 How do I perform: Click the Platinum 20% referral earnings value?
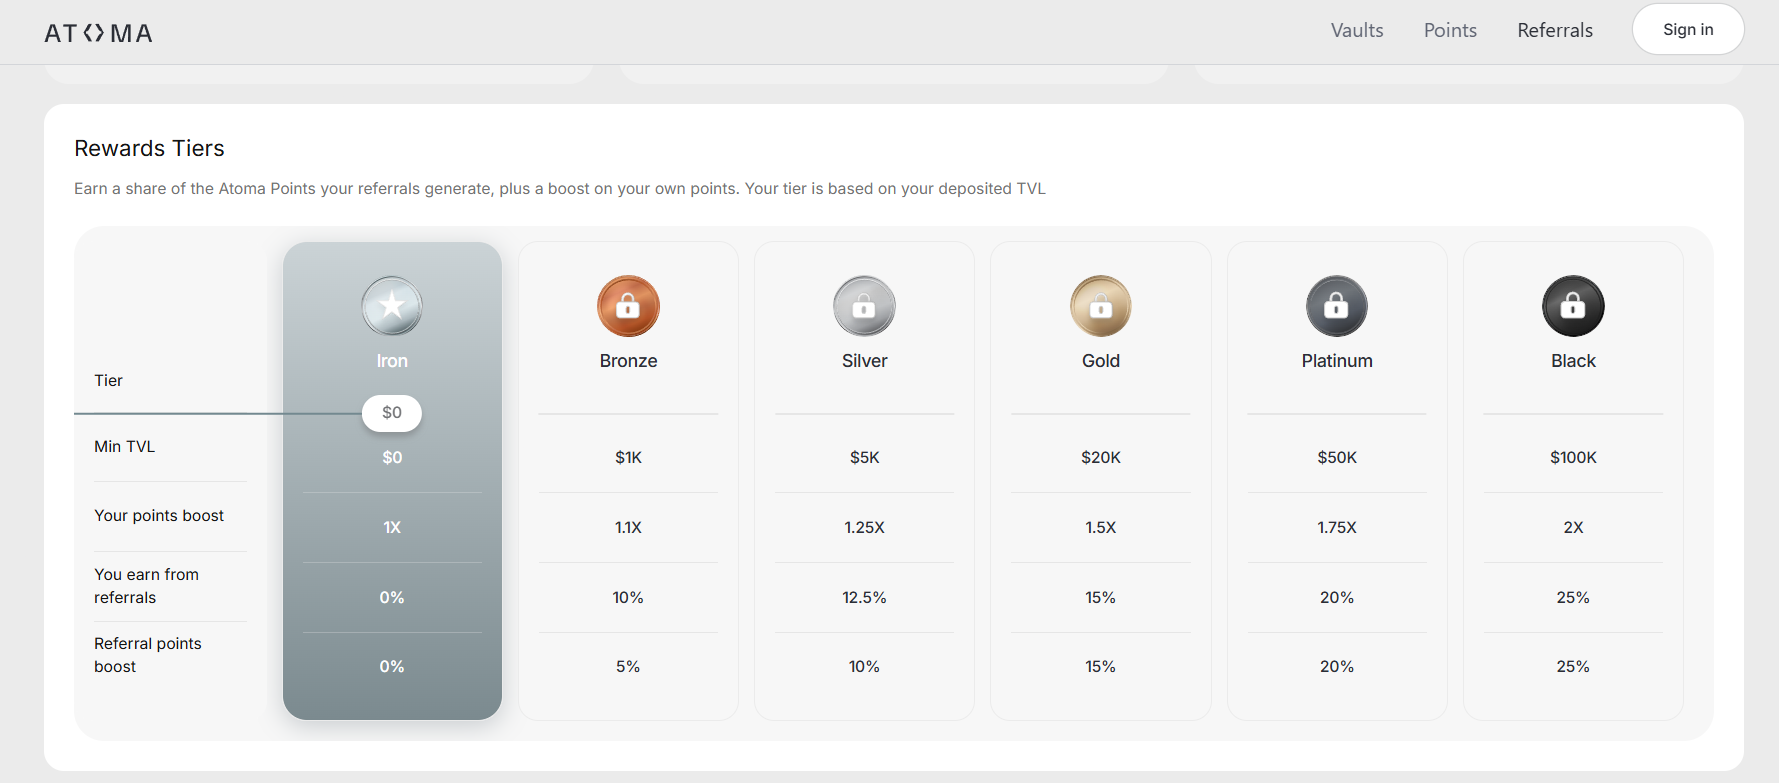(1337, 597)
